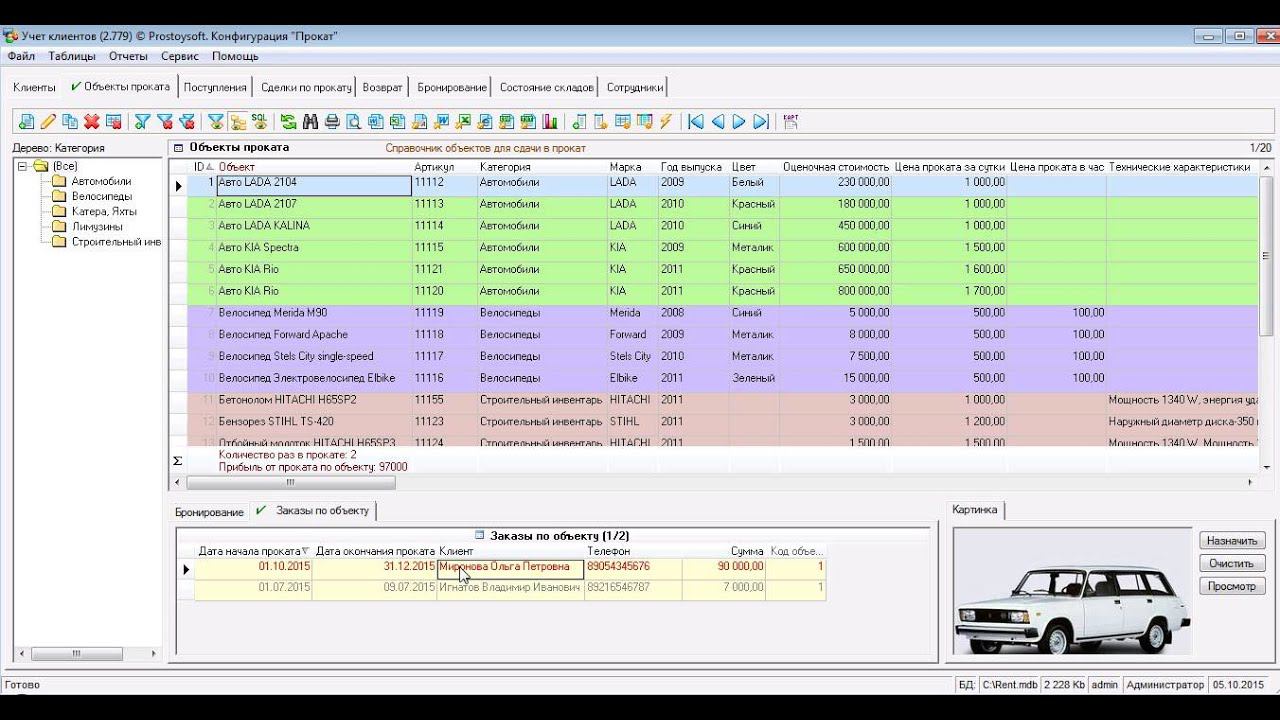Toggle the tree view toolbar button
This screenshot has width=1280, height=720.
coord(238,122)
